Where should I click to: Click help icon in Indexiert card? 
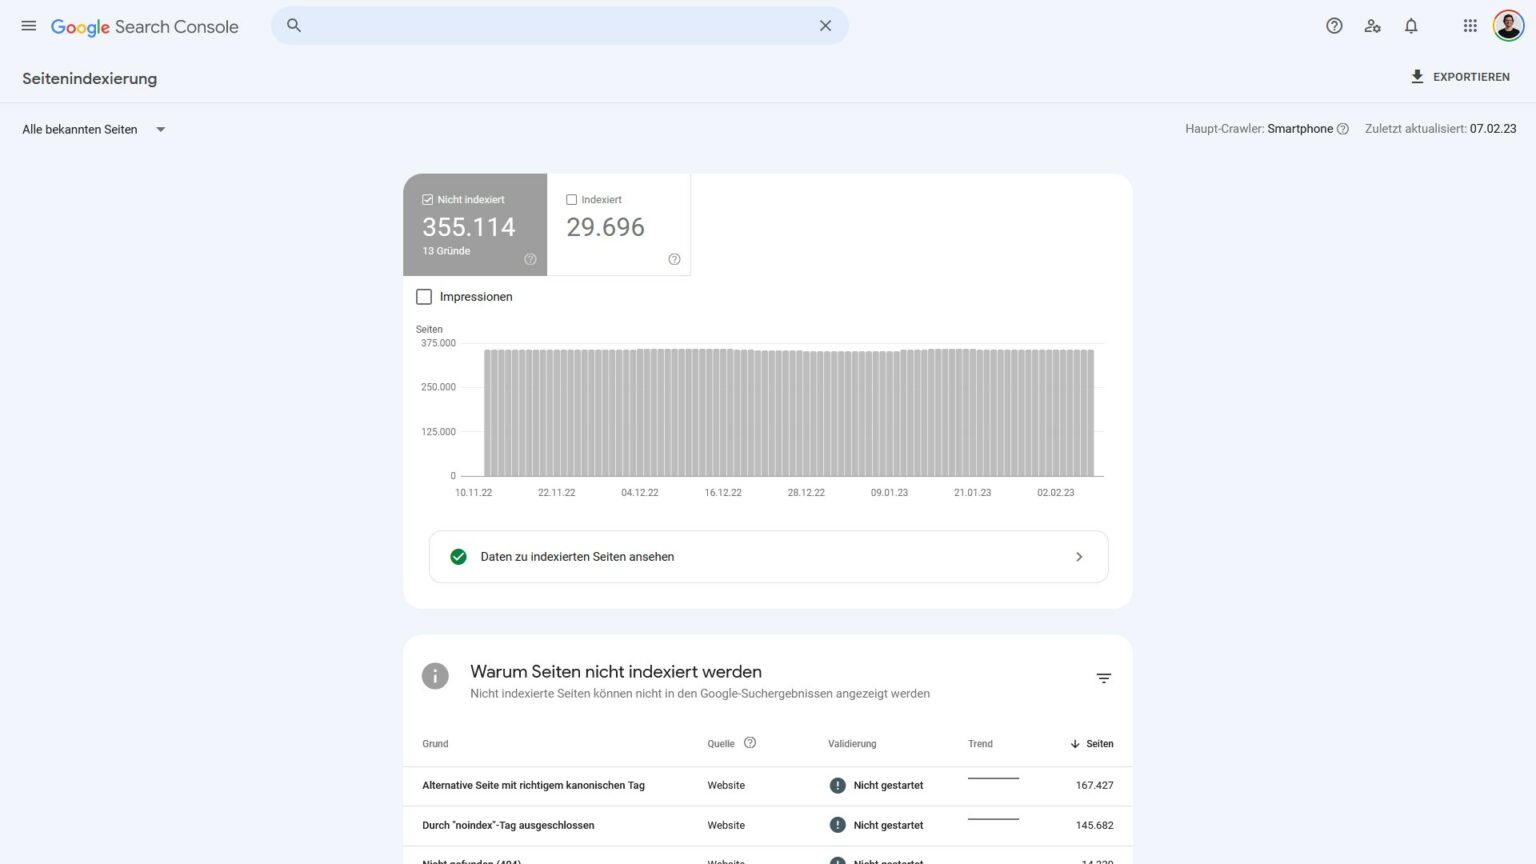coord(674,259)
